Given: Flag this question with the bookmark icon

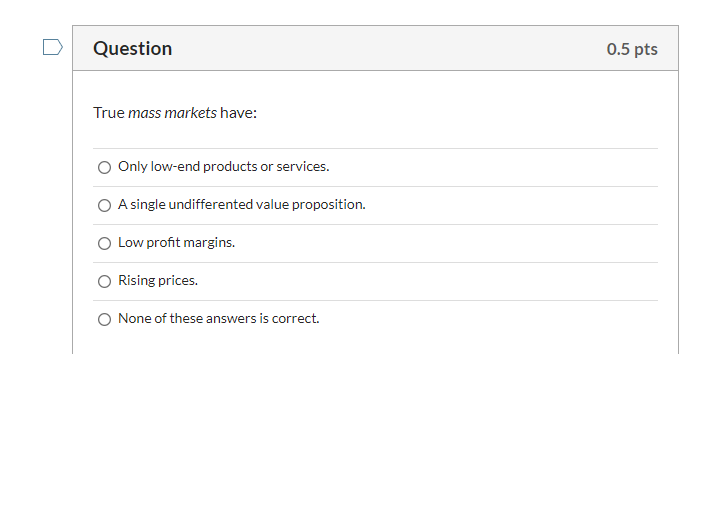Looking at the screenshot, I should (53, 47).
